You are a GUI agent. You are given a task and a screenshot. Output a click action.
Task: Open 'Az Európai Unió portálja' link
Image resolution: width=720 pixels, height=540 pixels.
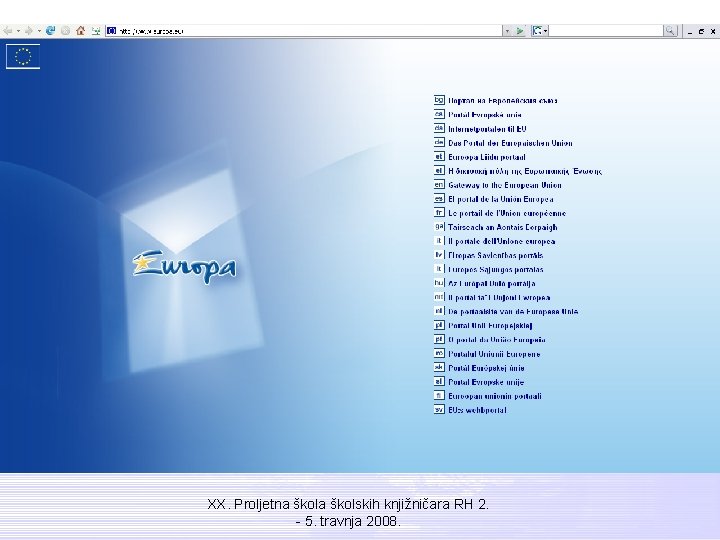click(492, 284)
